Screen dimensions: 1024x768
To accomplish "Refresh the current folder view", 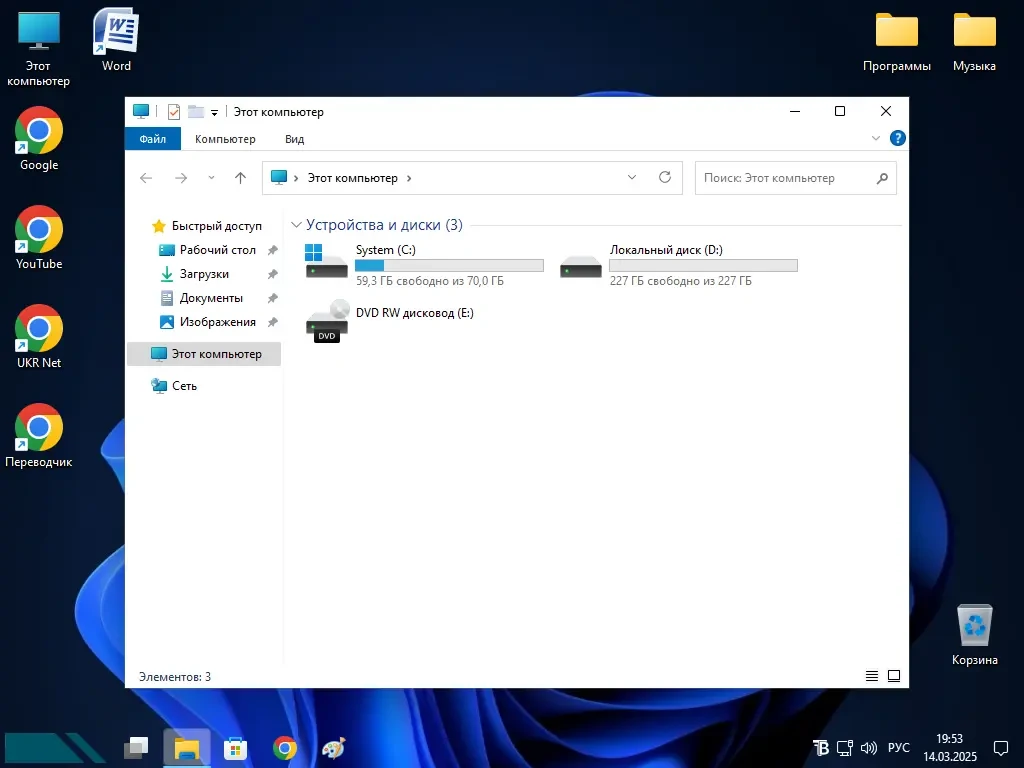I will tap(664, 178).
